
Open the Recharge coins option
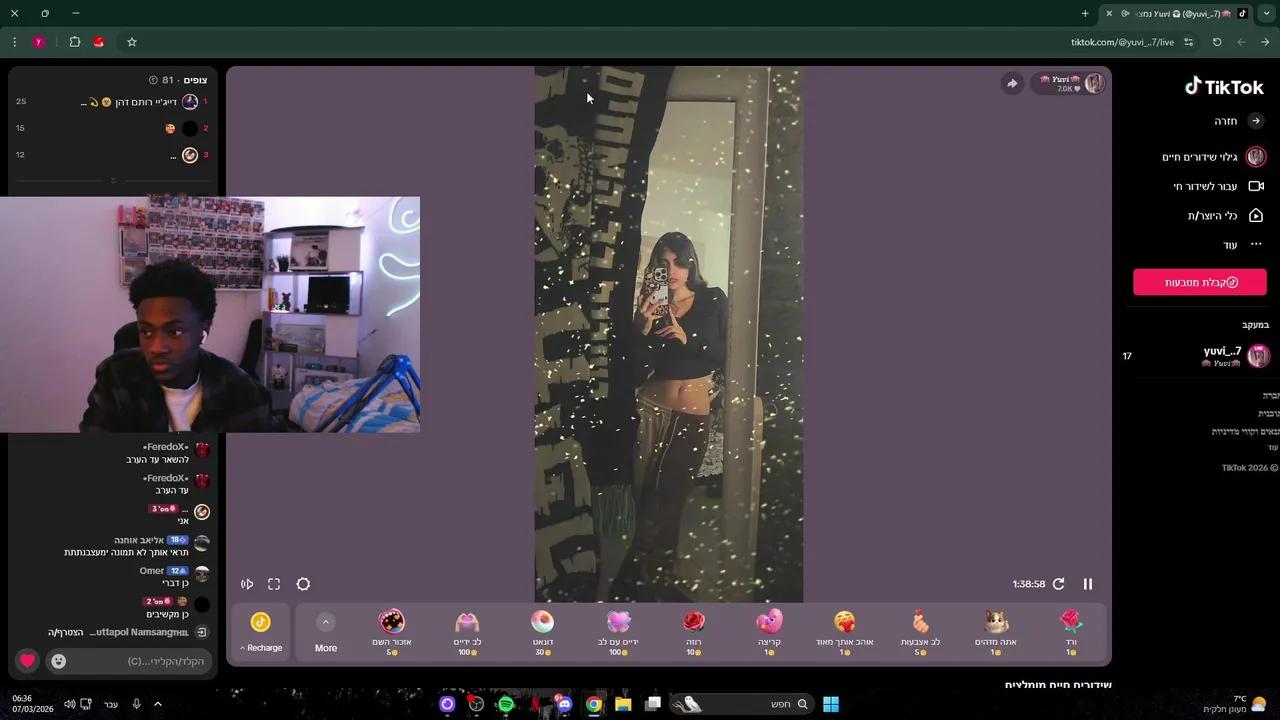click(261, 632)
